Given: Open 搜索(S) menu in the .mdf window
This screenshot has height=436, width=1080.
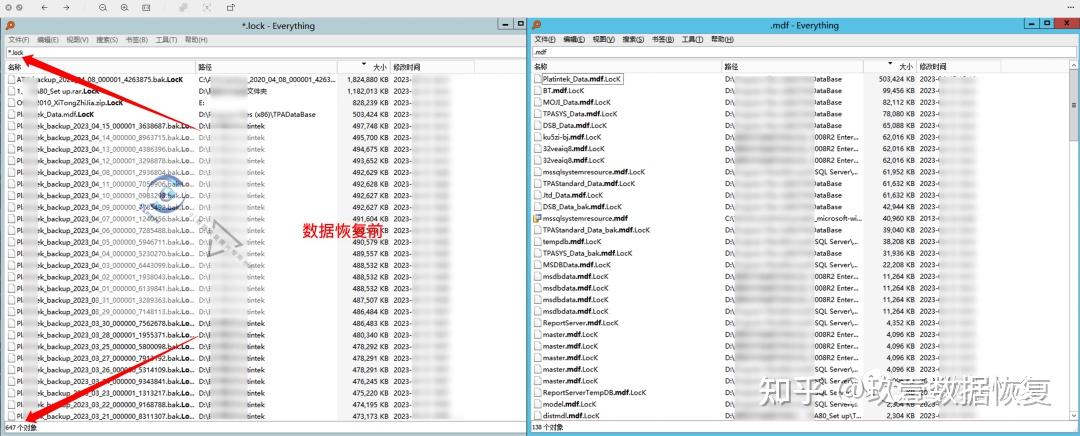Looking at the screenshot, I should 633,40.
